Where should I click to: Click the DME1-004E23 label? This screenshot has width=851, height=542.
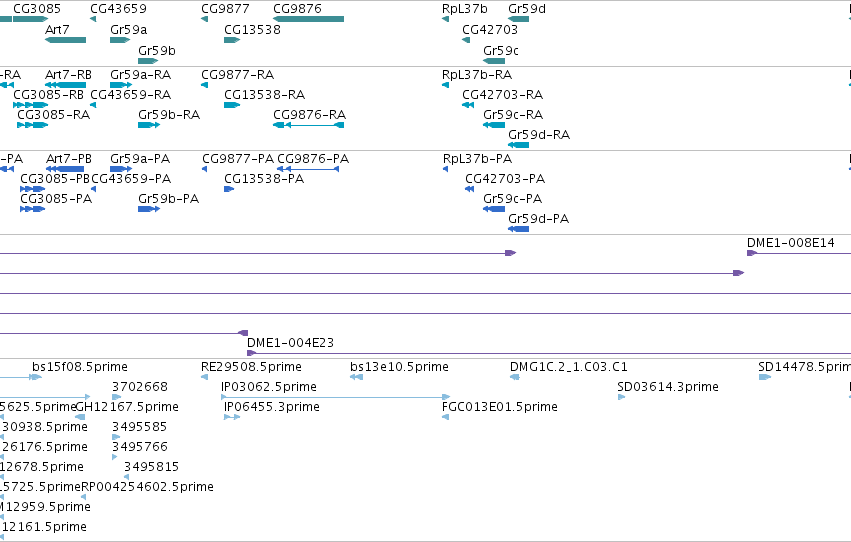[290, 343]
